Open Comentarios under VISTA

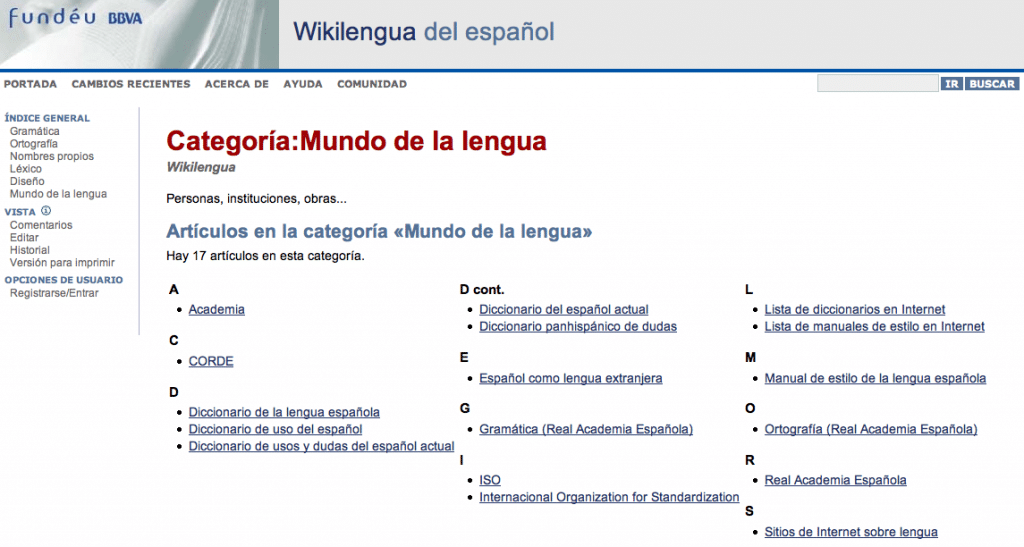41,225
